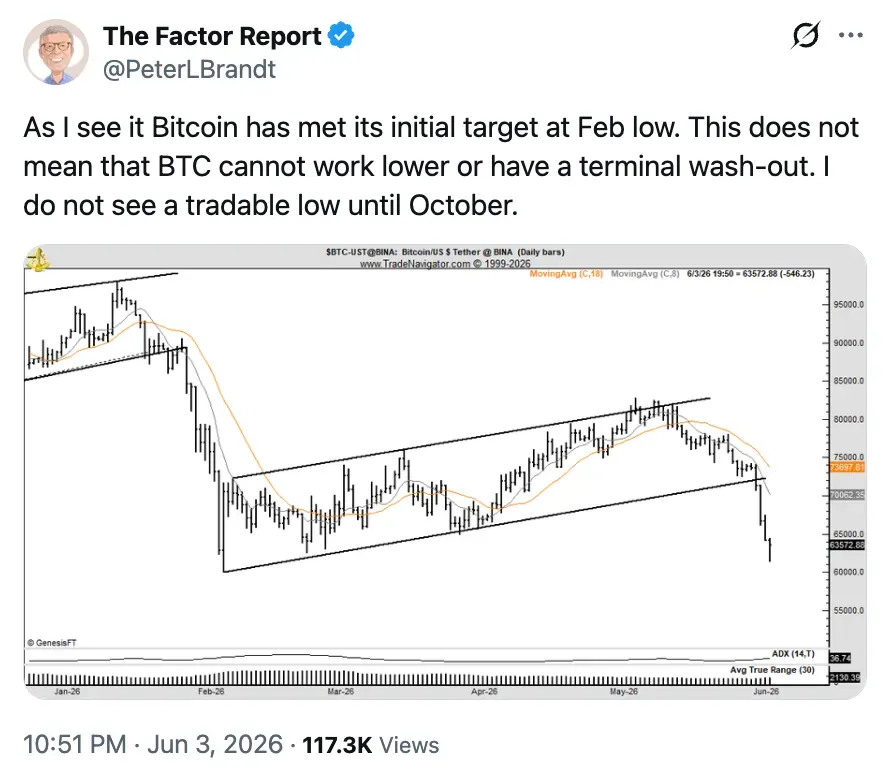Viewport: 890px width, 774px height.
Task: Click the ADX (14,T) indicator label
Action: 793,654
